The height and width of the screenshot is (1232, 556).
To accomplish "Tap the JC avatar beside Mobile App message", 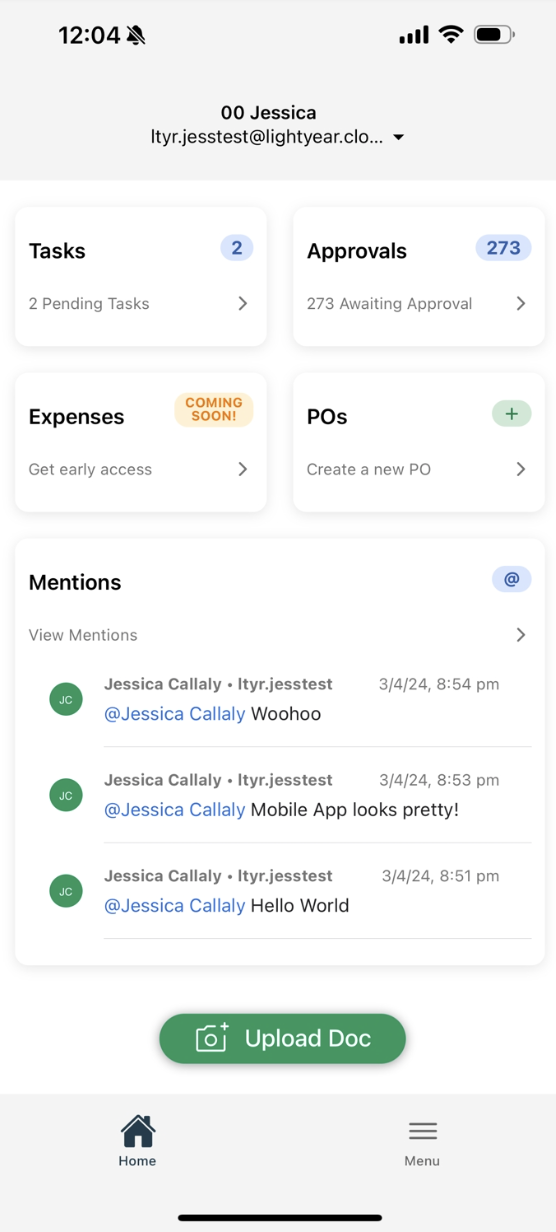I will pos(66,795).
